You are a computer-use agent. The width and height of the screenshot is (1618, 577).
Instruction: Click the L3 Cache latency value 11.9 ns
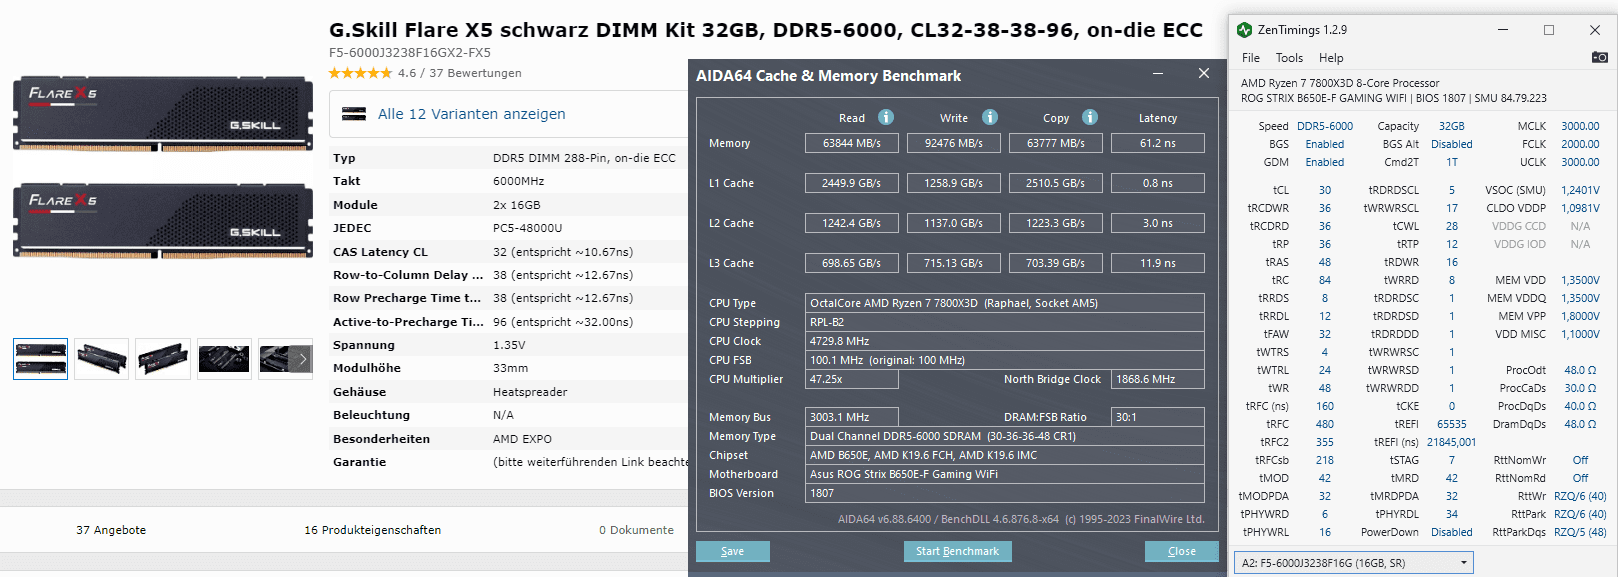(x=1158, y=263)
